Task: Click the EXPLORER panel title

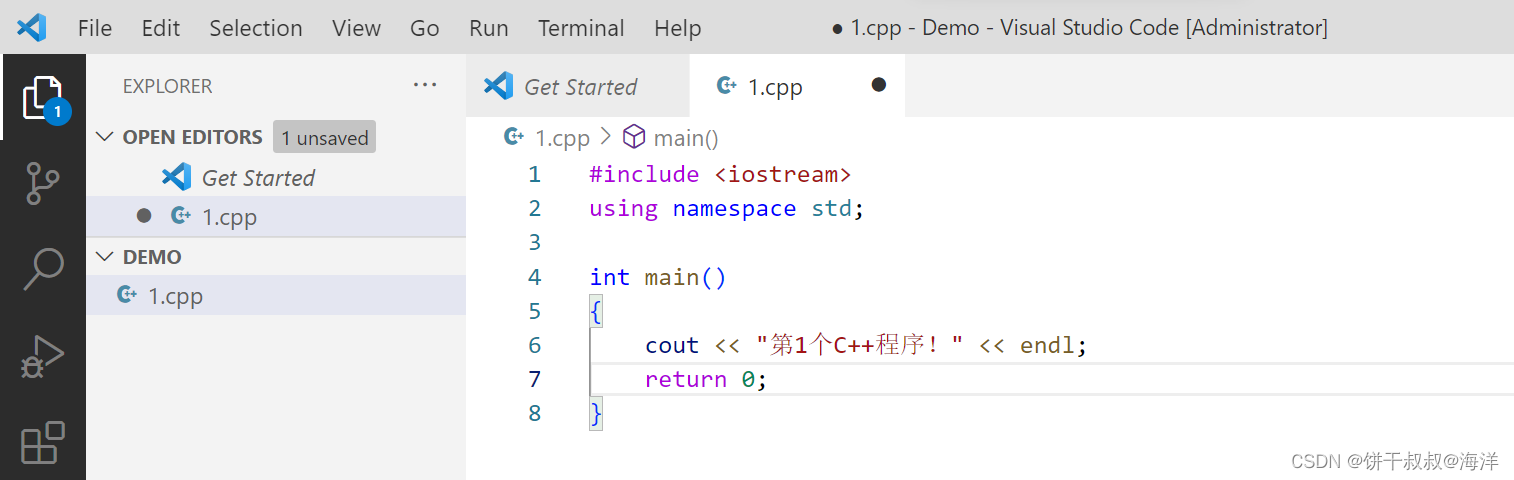Action: coord(167,86)
